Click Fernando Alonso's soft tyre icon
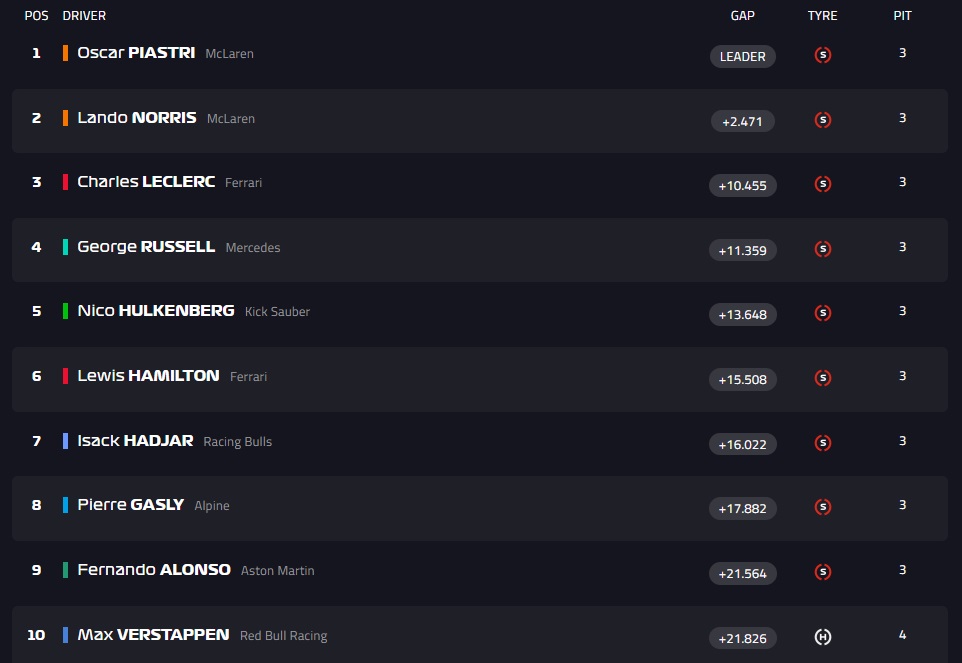 pos(823,572)
